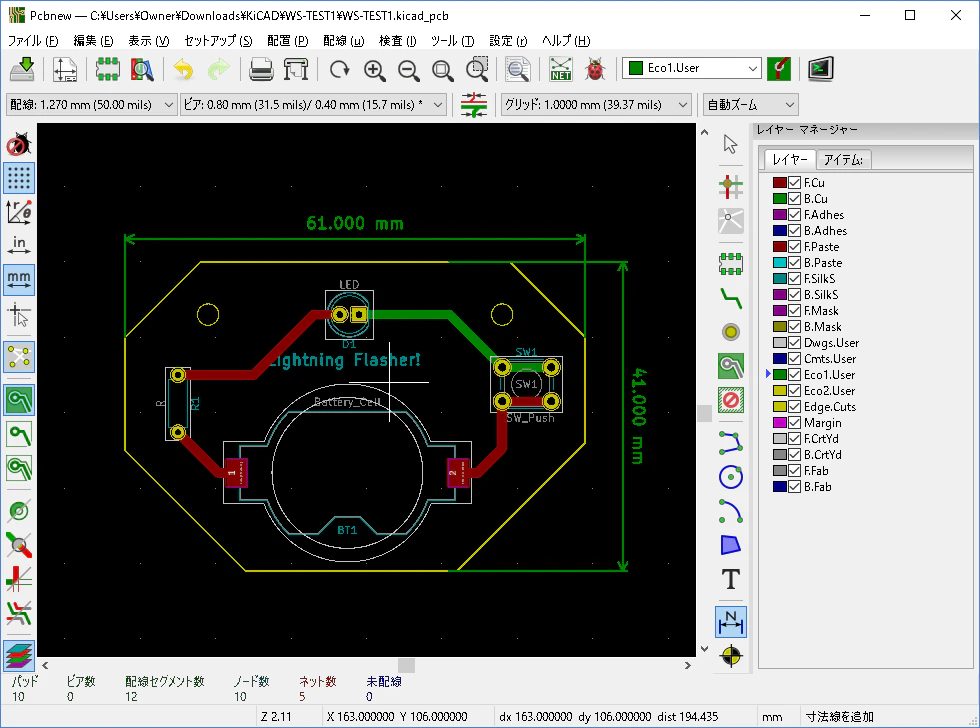
Task: Read netlist with the NET icon
Action: tap(561, 69)
